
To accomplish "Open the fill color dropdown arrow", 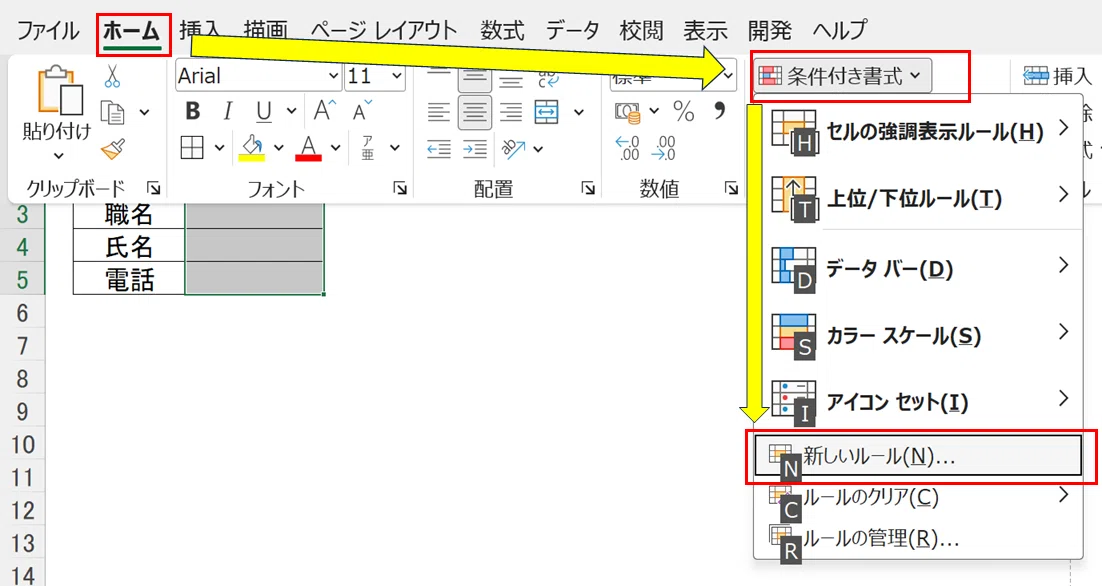I will [279, 148].
